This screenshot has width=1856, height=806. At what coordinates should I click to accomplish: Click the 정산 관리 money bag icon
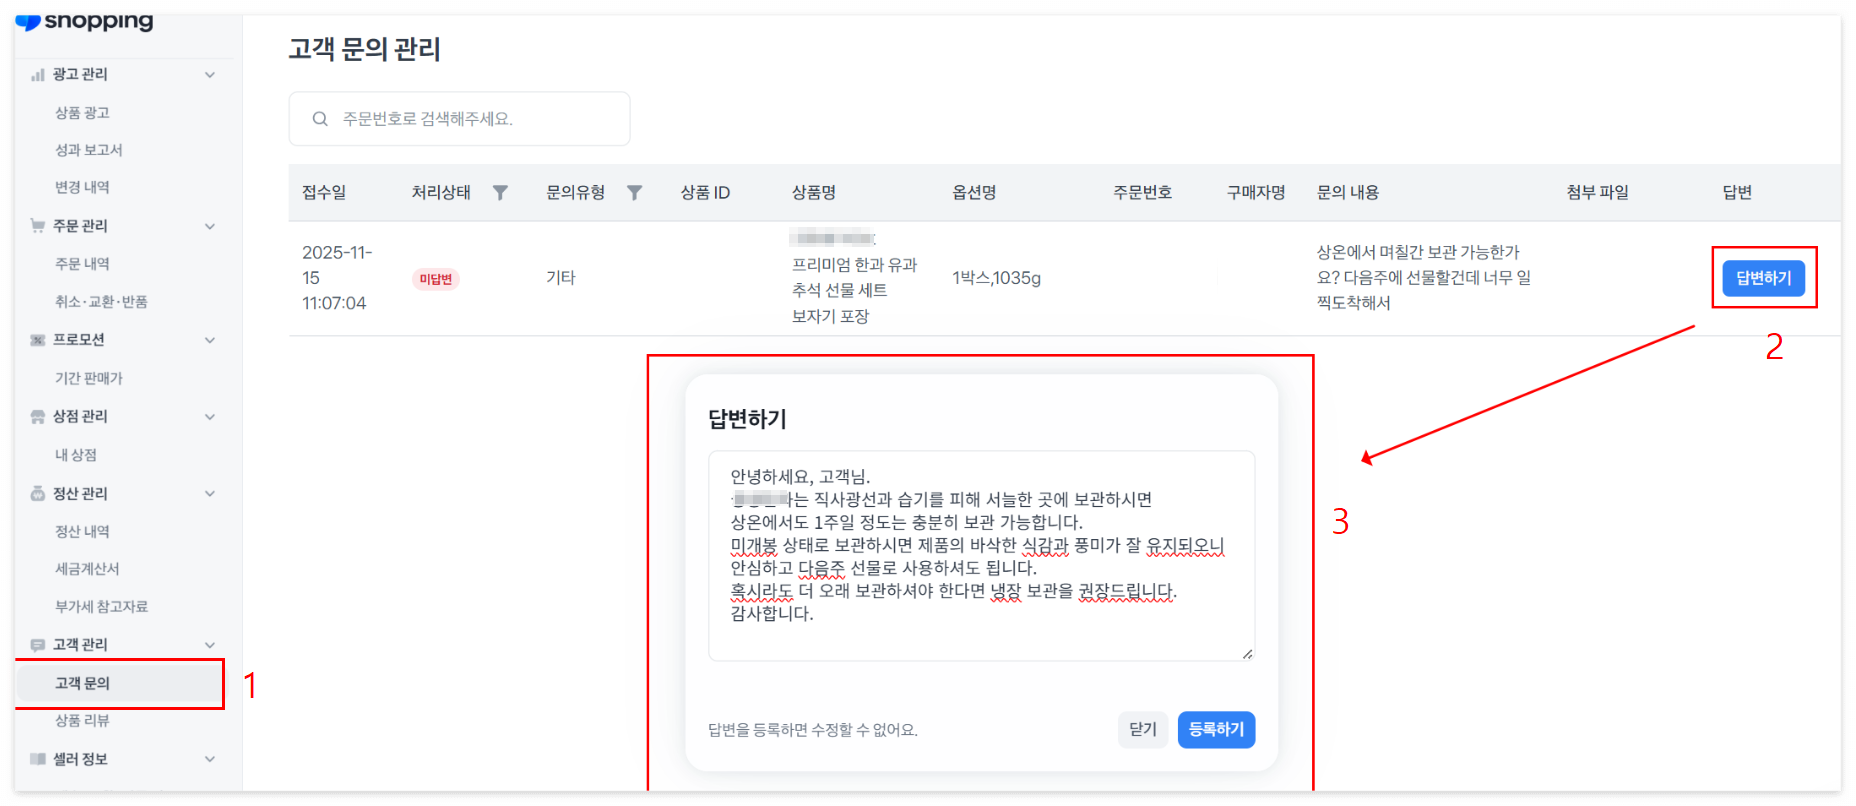(38, 494)
